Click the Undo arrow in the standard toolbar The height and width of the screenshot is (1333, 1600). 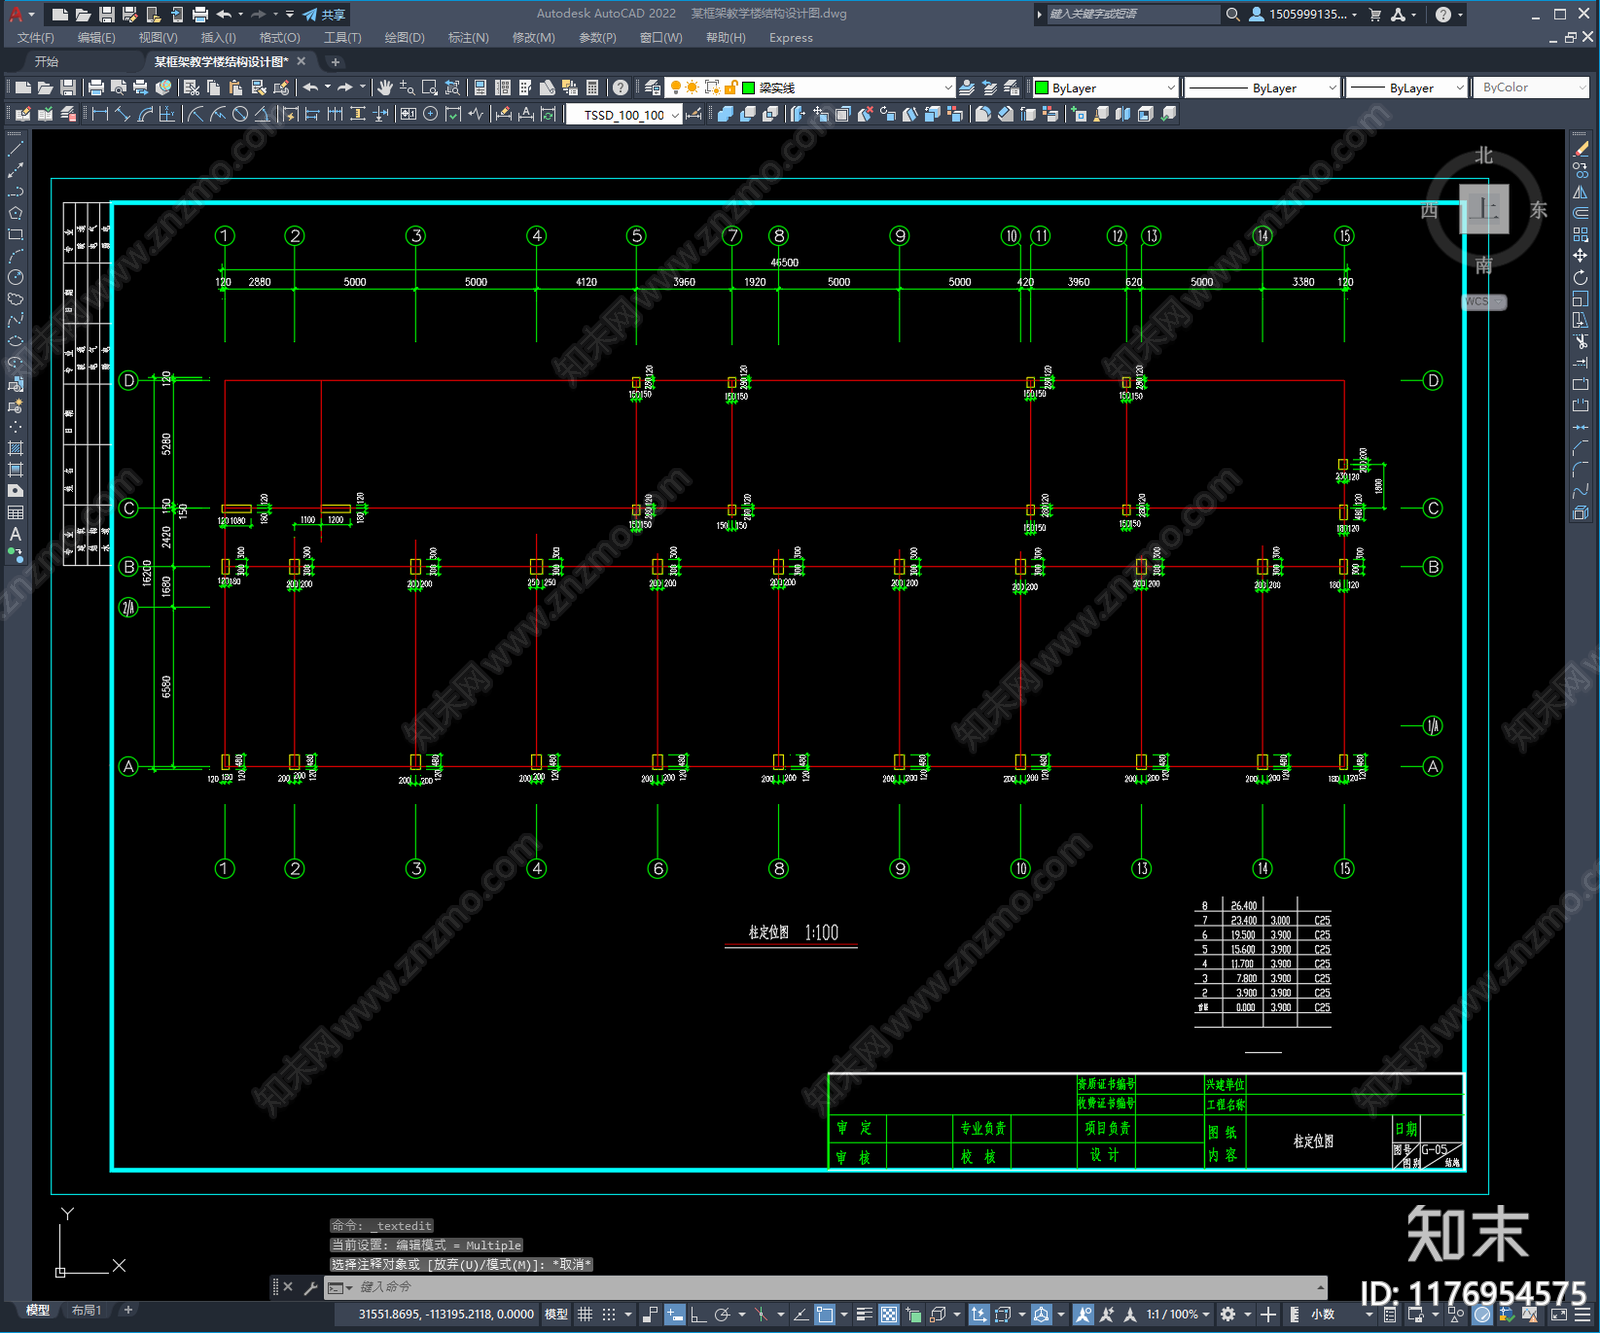click(311, 88)
